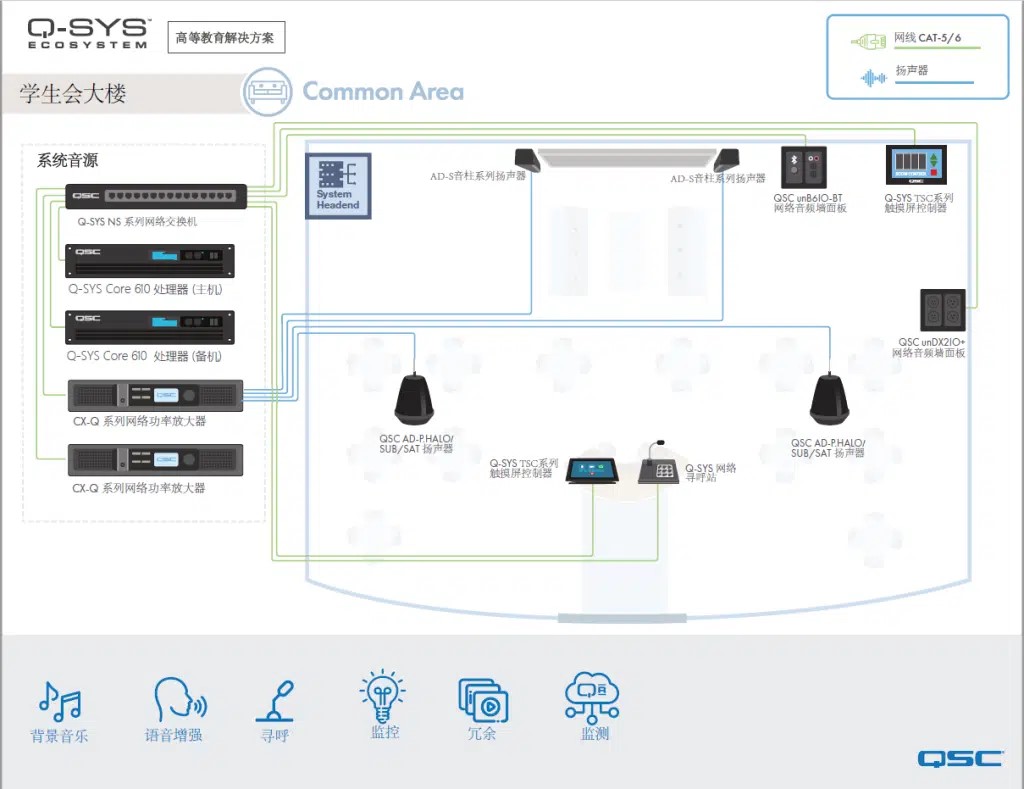This screenshot has height=789, width=1024.
Task: Click the 扬声器 legend text
Action: pos(912,71)
